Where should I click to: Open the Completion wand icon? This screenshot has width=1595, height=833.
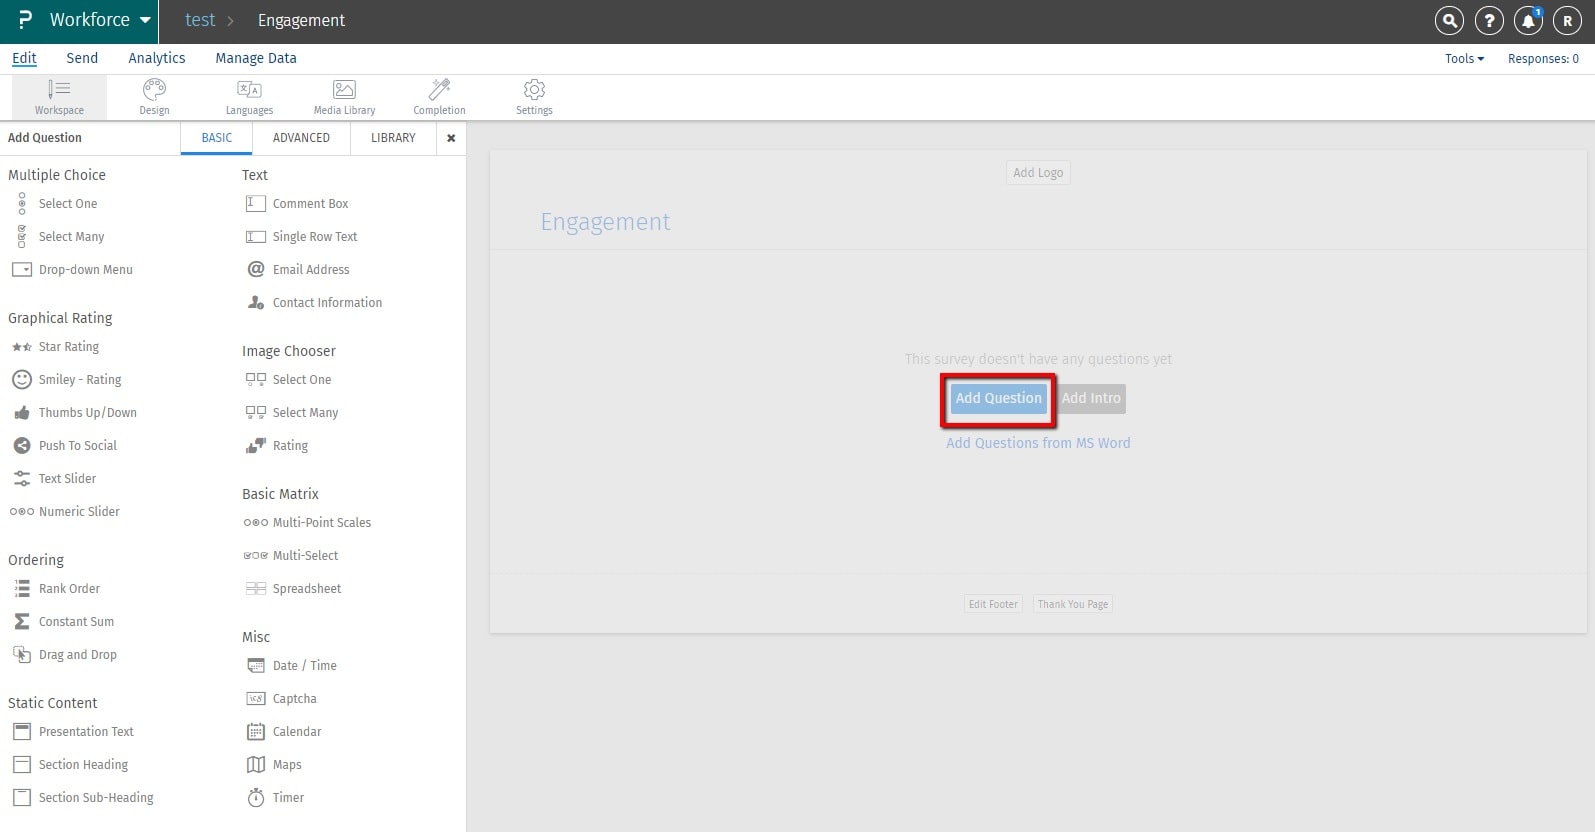tap(439, 97)
